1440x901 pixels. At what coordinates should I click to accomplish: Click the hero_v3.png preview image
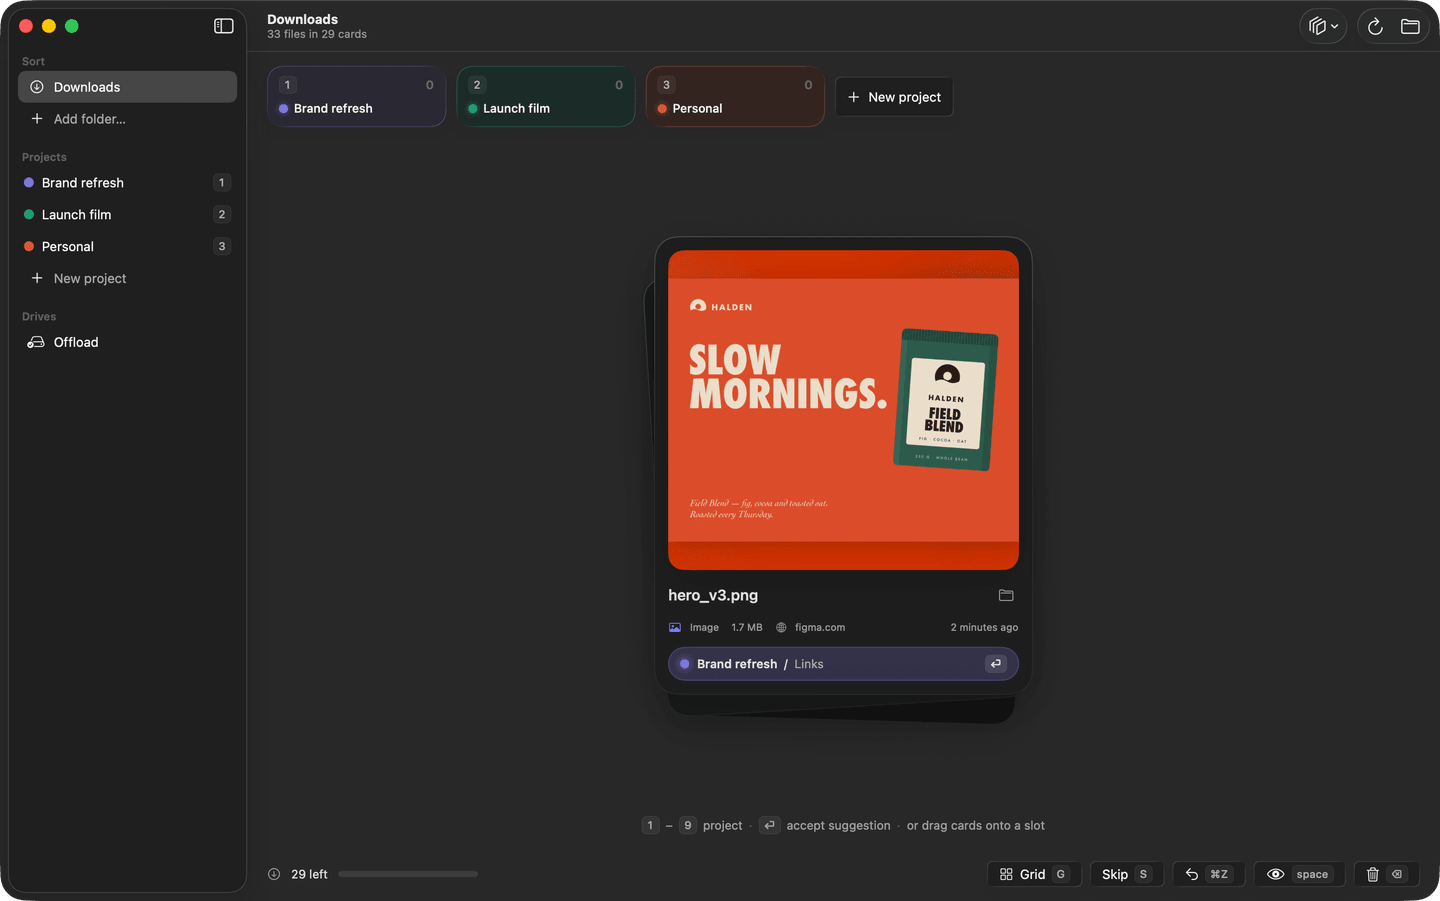[x=843, y=410]
